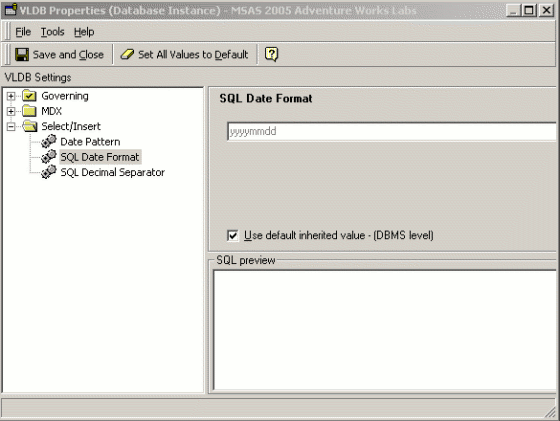Viewport: 560px width, 421px height.
Task: Click the gear icon beside SQL Date Format
Action: [x=49, y=157]
